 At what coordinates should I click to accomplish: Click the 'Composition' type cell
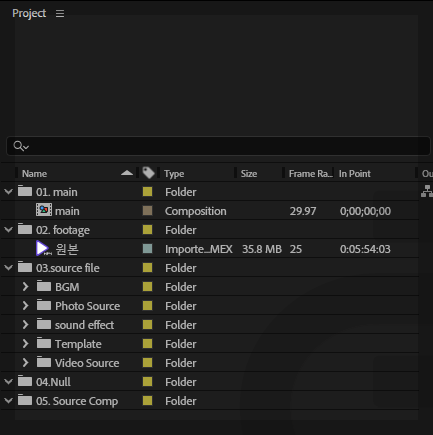tap(196, 211)
